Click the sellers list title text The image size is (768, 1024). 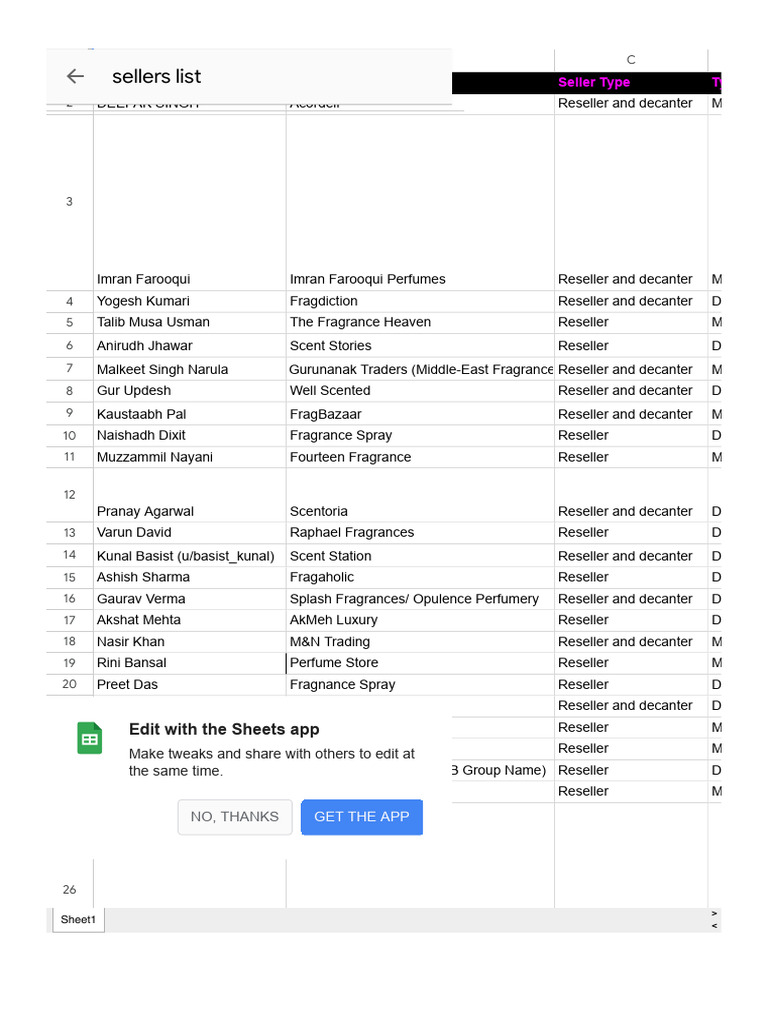pos(156,76)
